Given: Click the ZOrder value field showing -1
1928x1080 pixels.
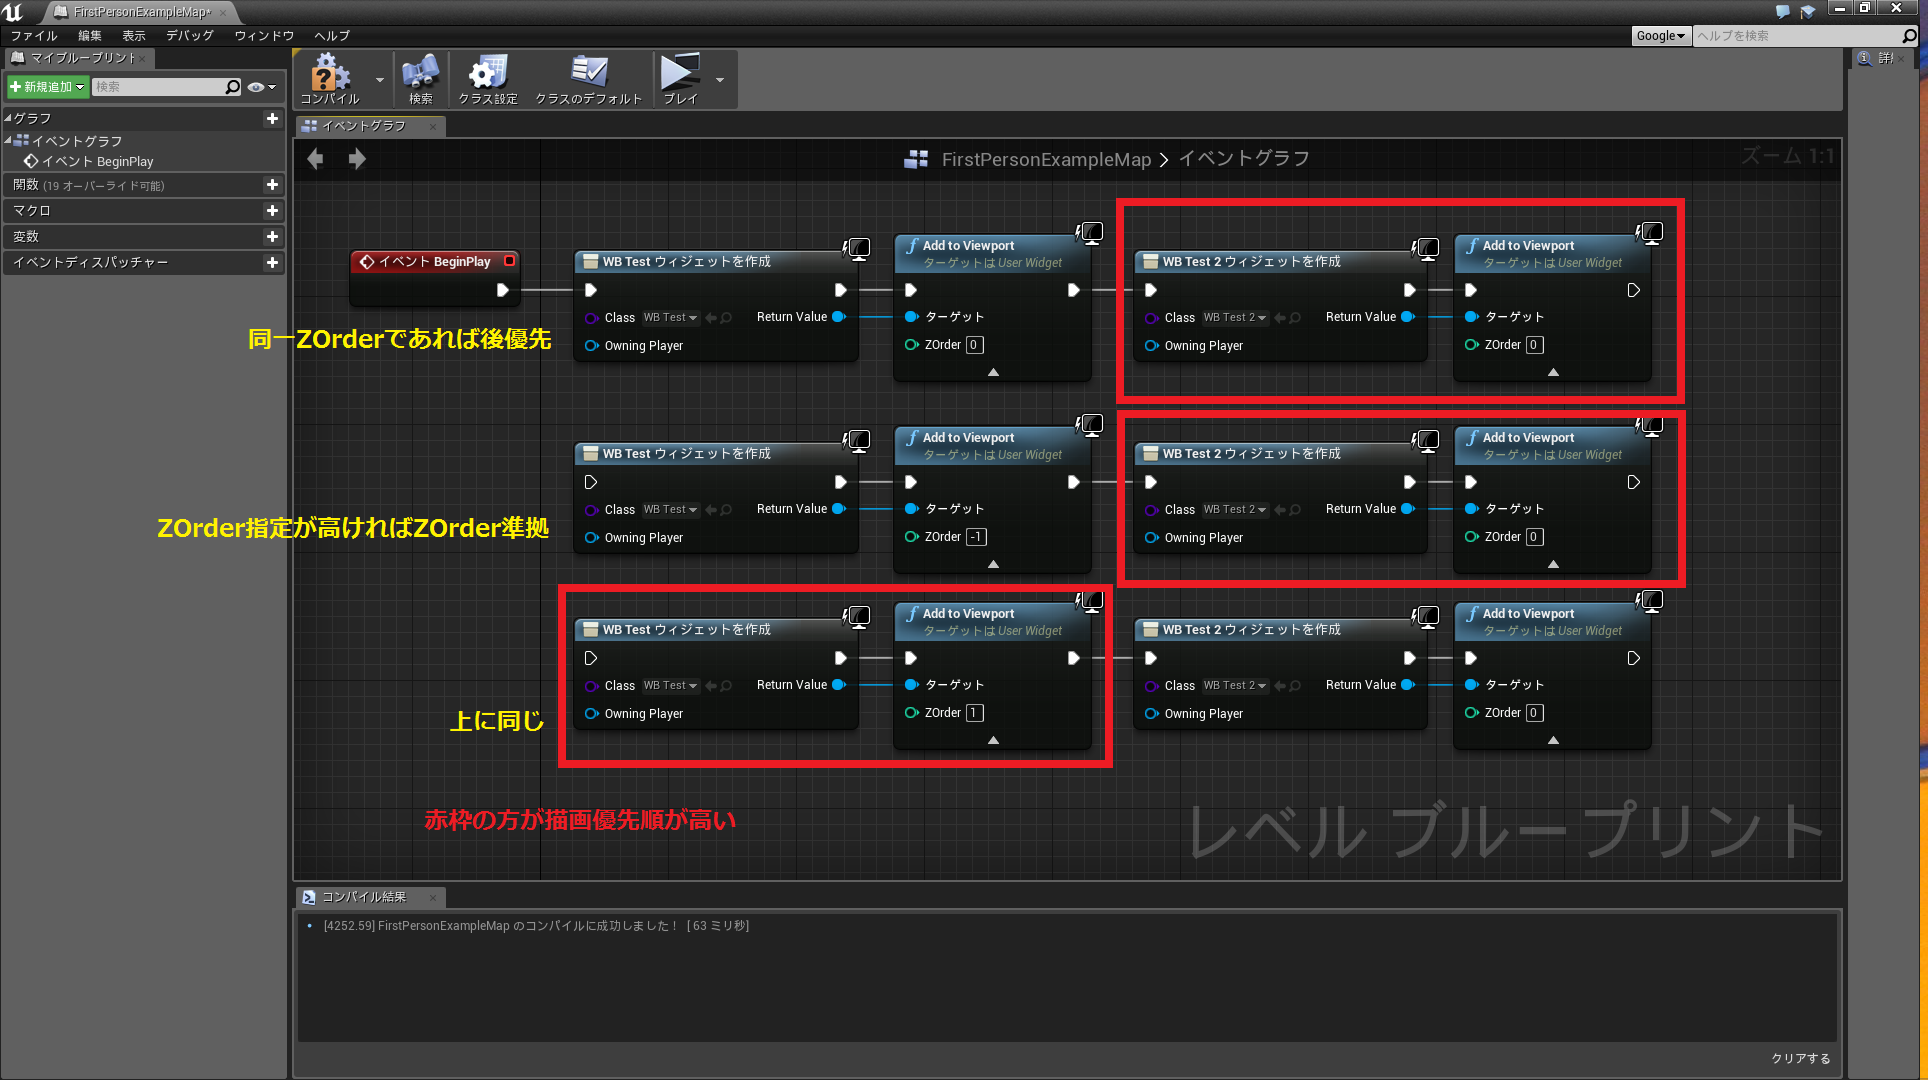Looking at the screenshot, I should click(x=976, y=537).
